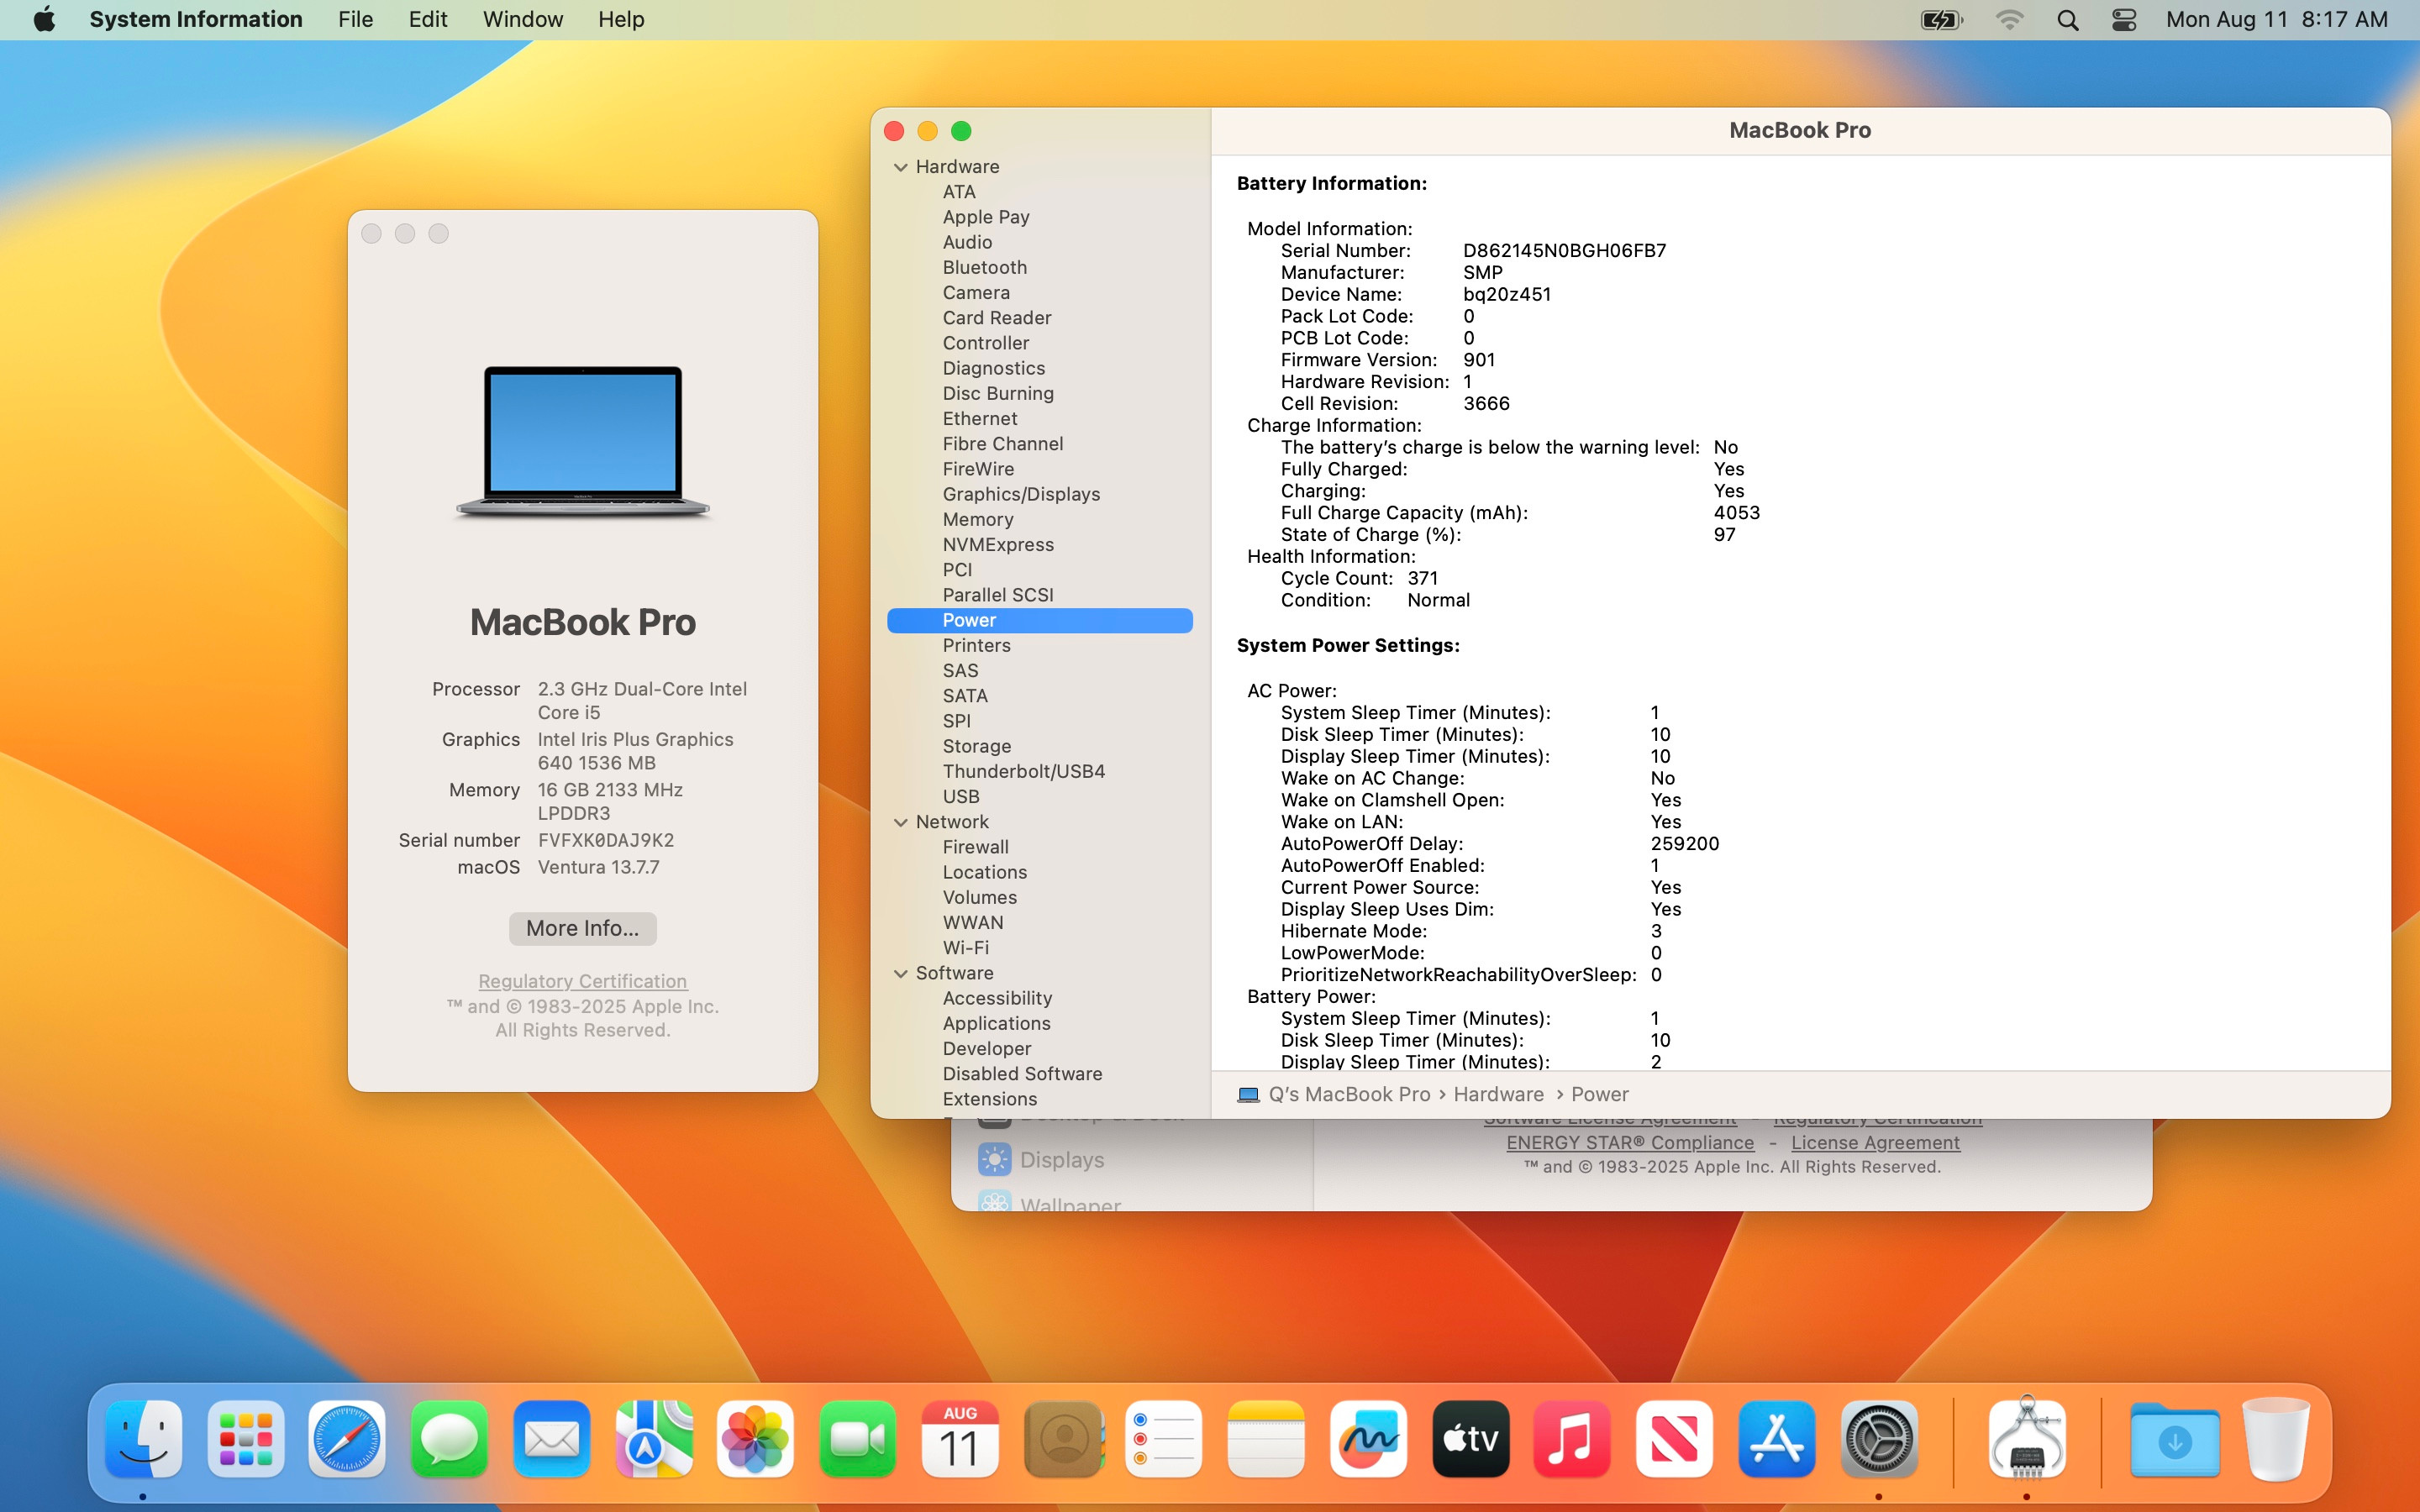Select Bluetooth in Hardware list
The image size is (2420, 1512).
pos(985,267)
